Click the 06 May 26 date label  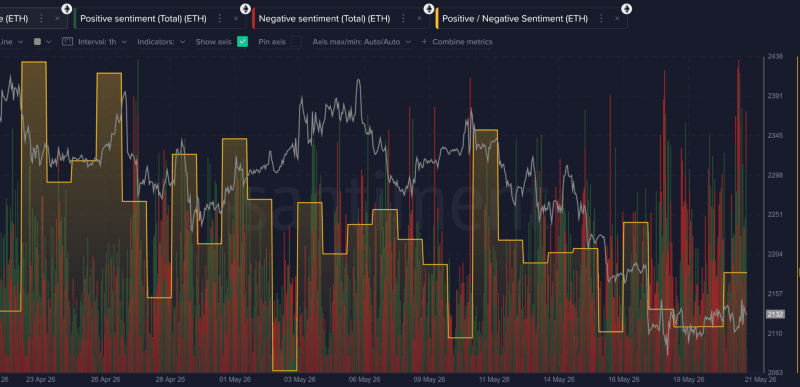(x=364, y=380)
